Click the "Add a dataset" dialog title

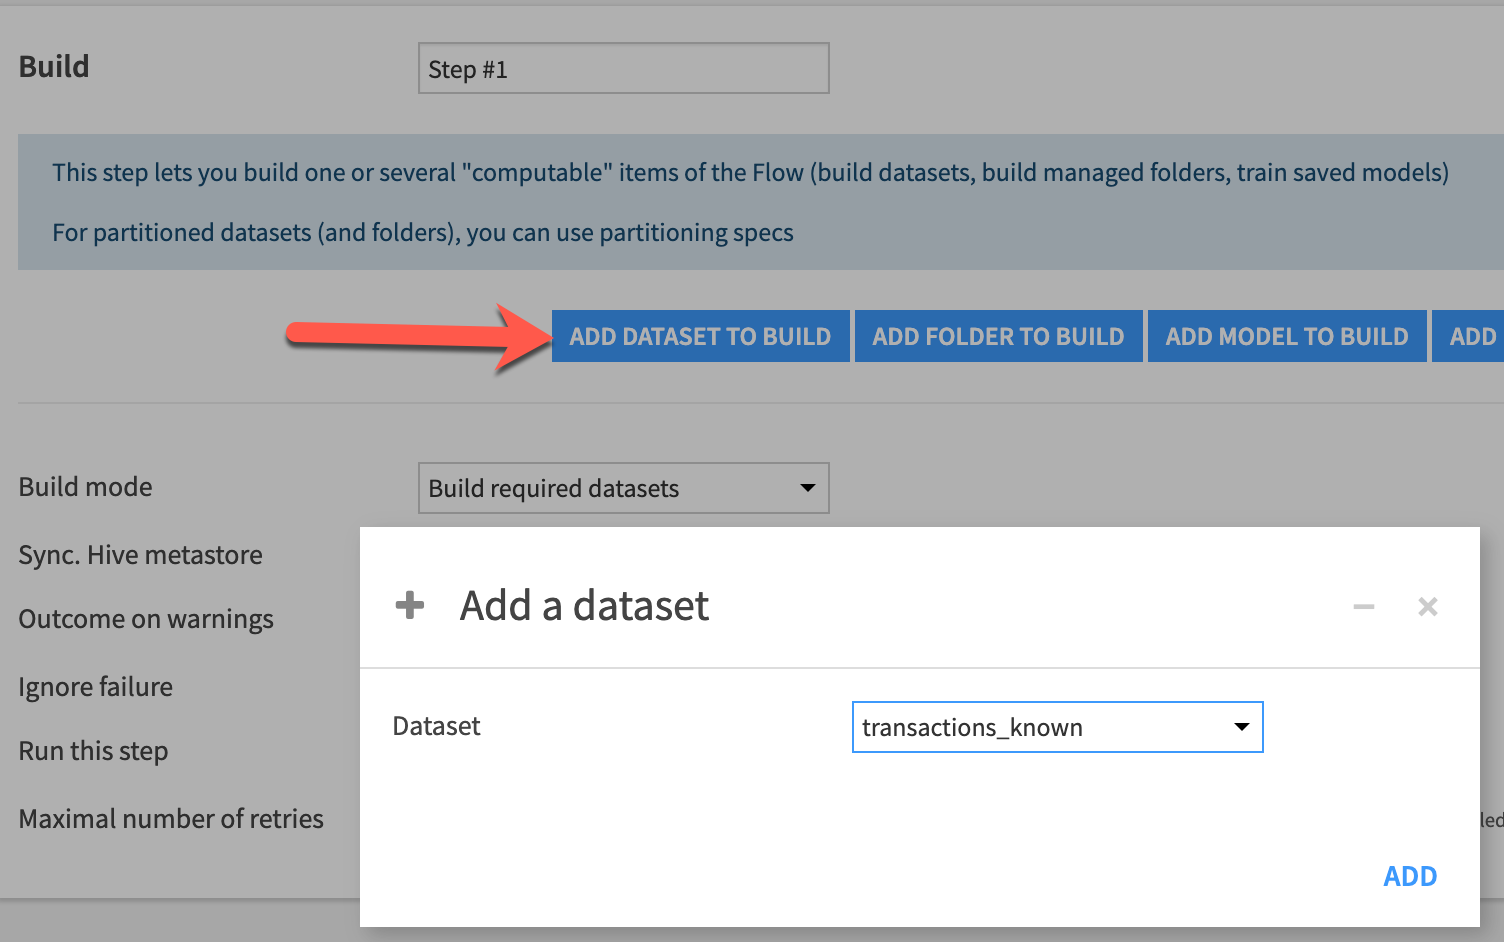coord(584,605)
